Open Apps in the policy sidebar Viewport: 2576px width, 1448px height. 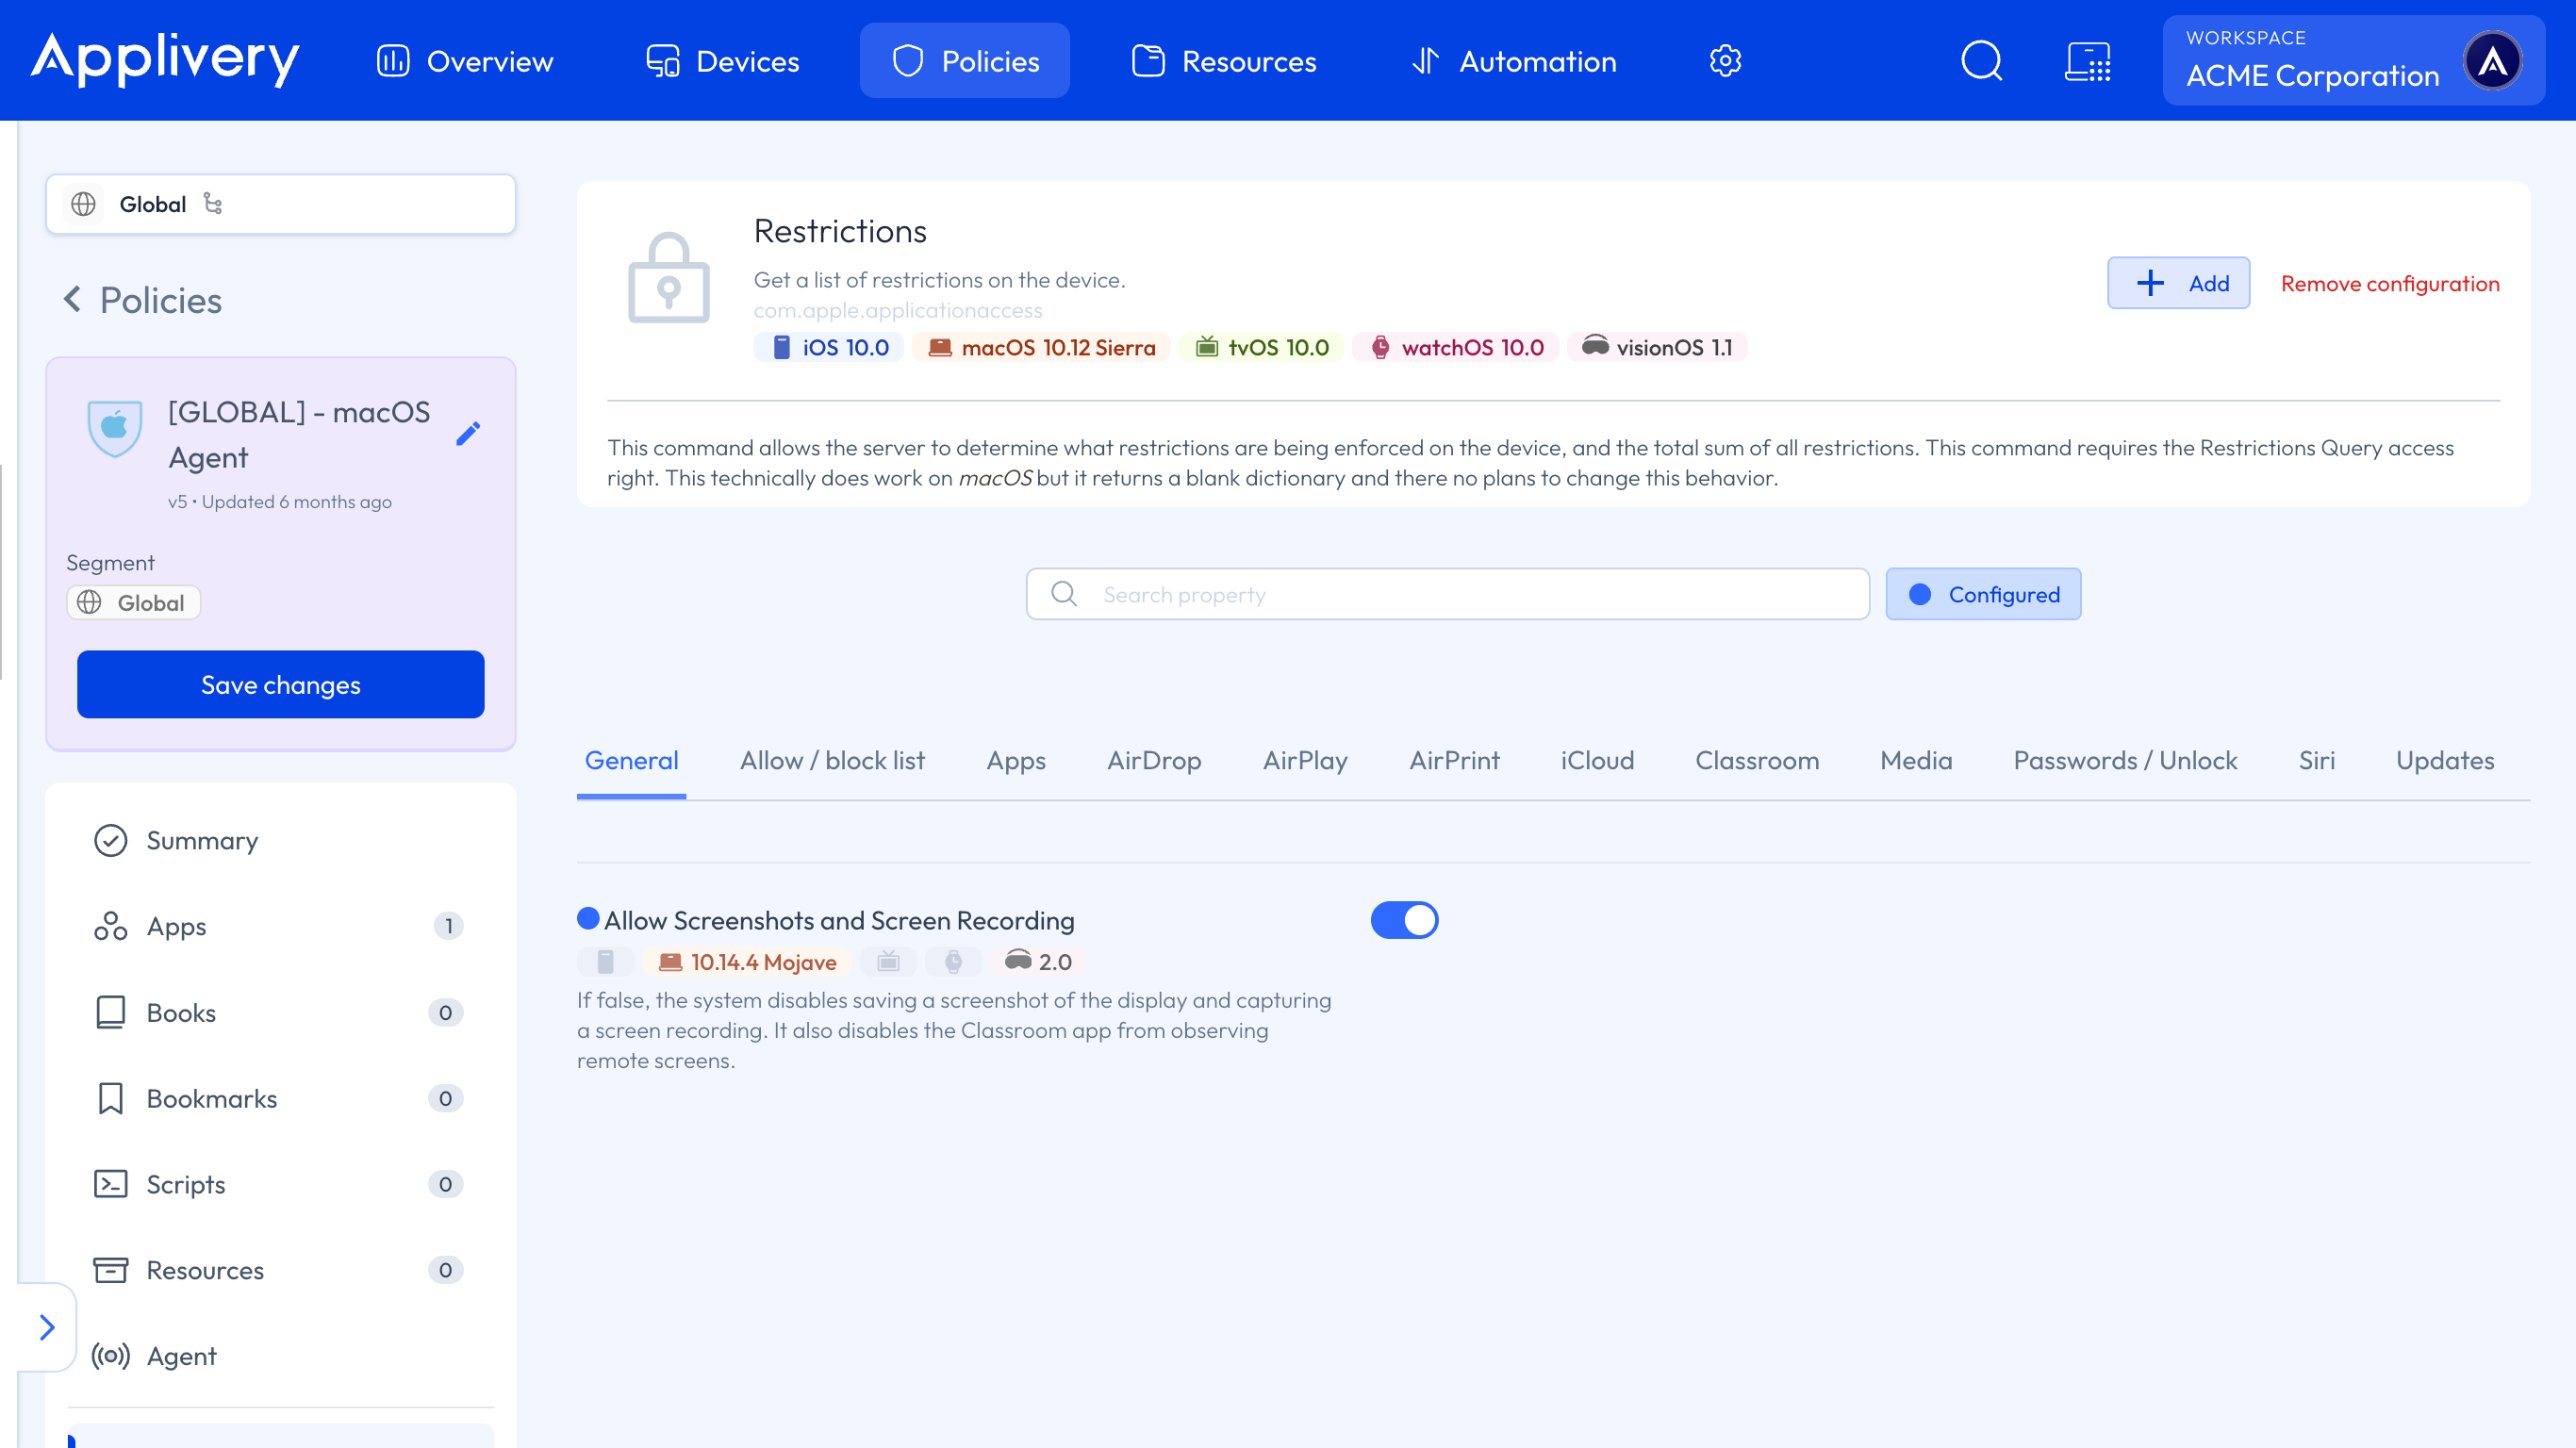280,926
